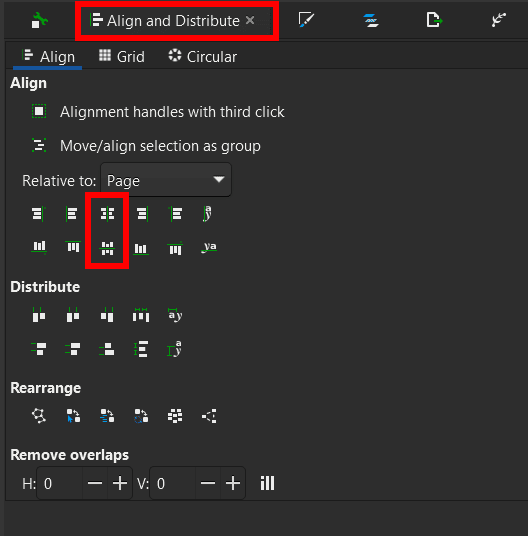Screen dimensions: 528x536
Task: Switch to the Grid tab
Action: click(122, 56)
